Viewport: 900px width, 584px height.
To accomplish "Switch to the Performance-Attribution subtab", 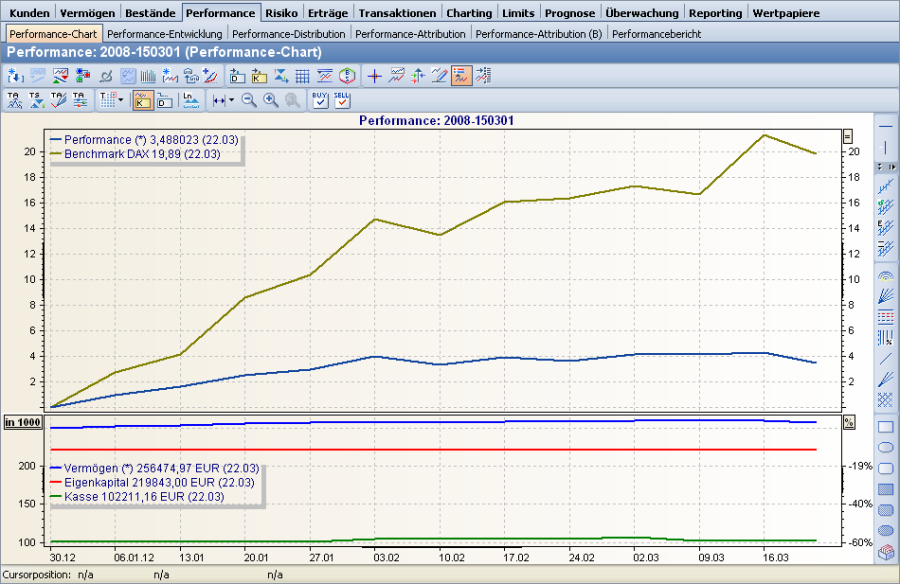I will (410, 34).
